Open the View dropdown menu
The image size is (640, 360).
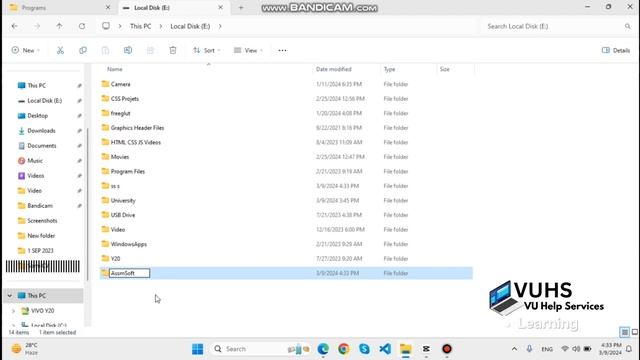pyautogui.click(x=248, y=50)
